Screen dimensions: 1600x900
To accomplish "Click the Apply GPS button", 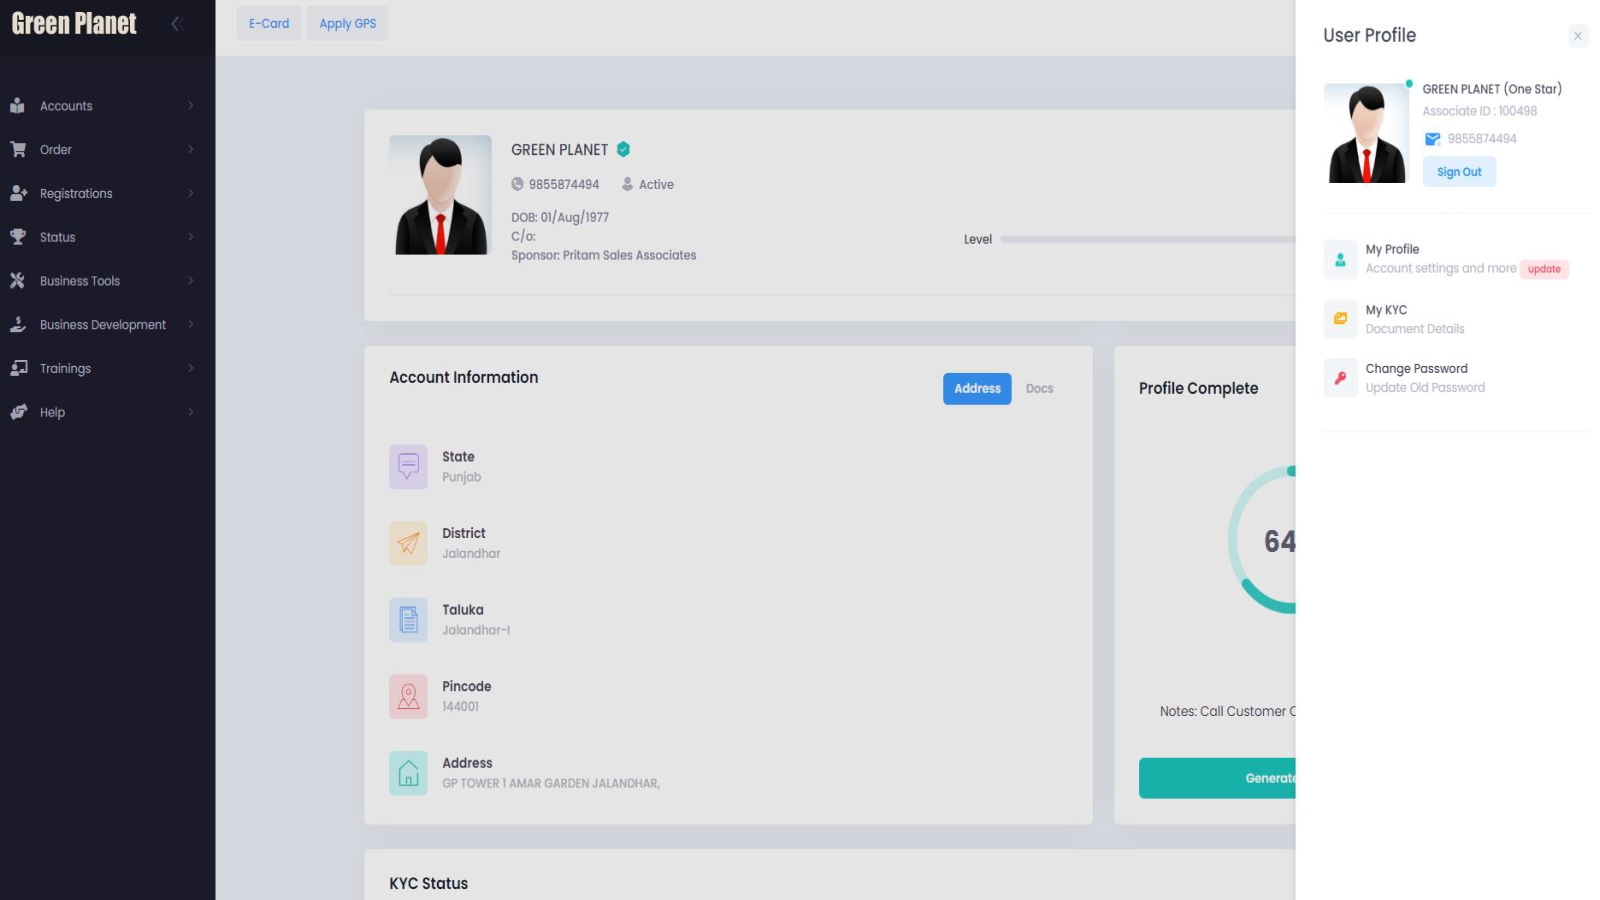I will (x=348, y=24).
